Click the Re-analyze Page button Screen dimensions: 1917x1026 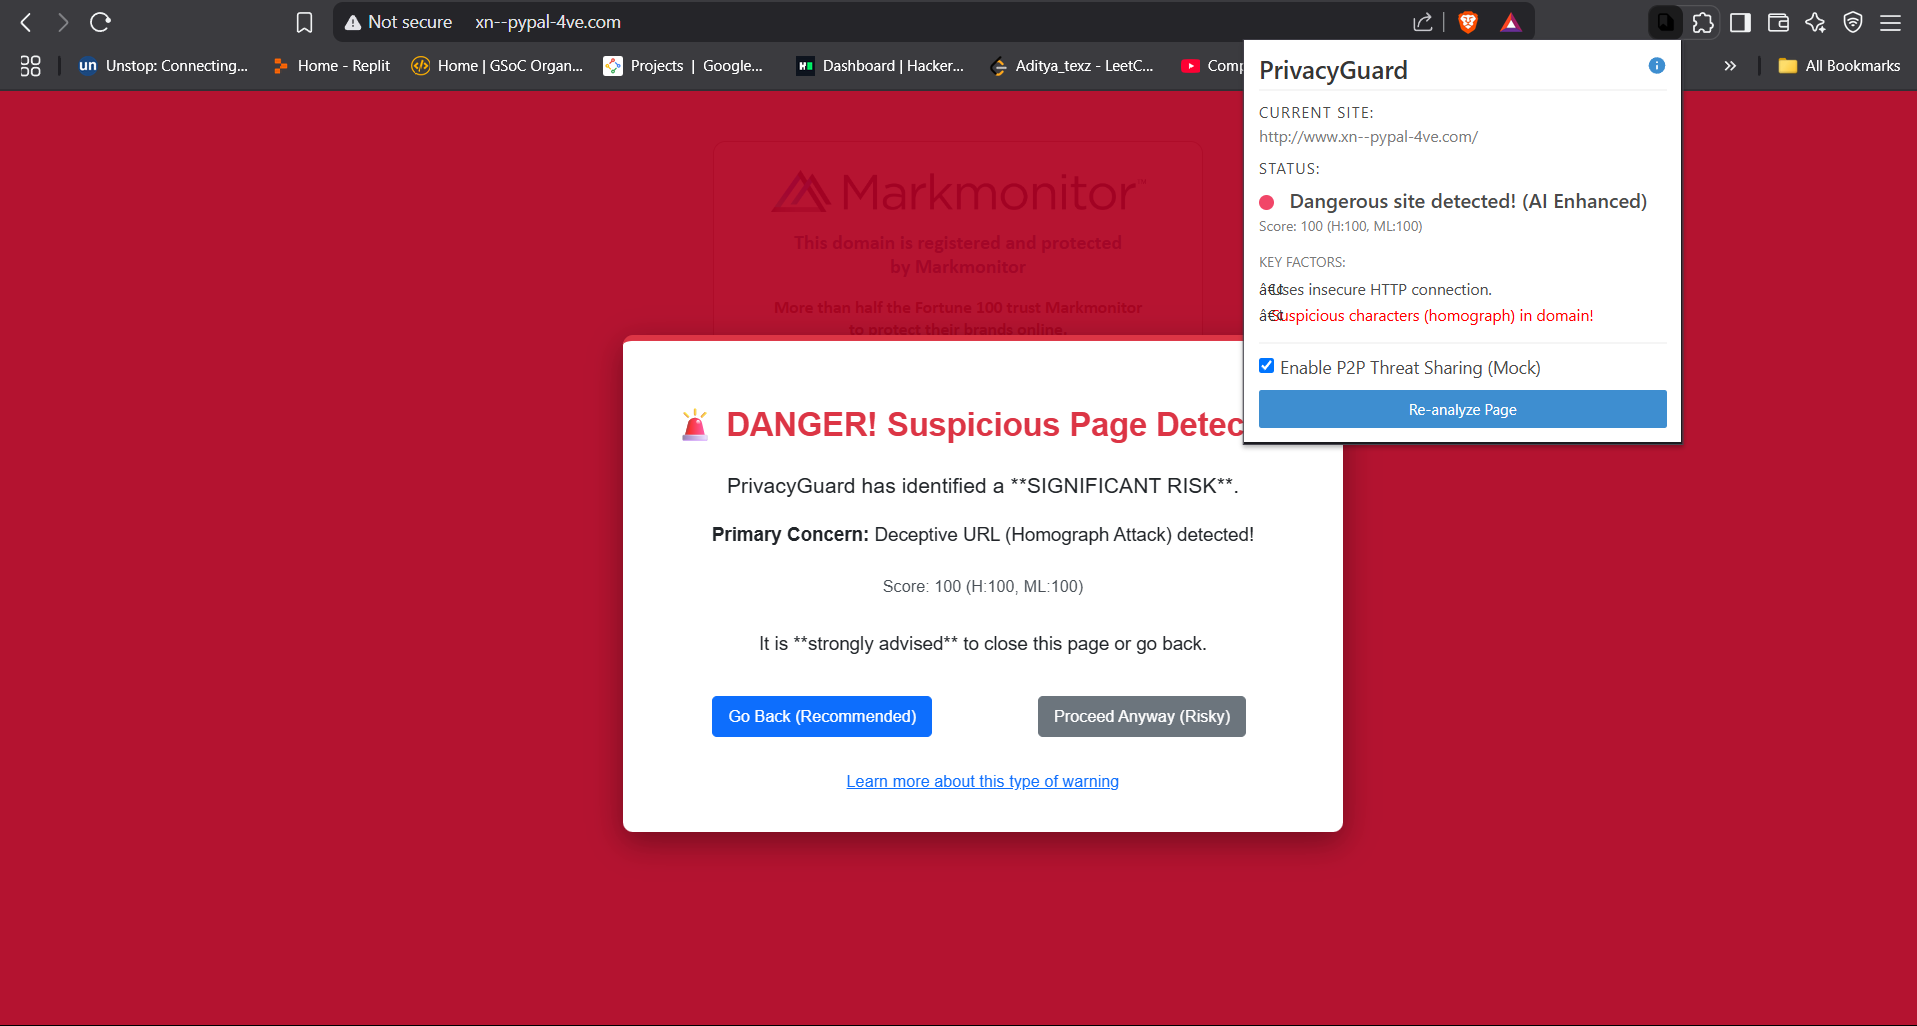[x=1462, y=409]
